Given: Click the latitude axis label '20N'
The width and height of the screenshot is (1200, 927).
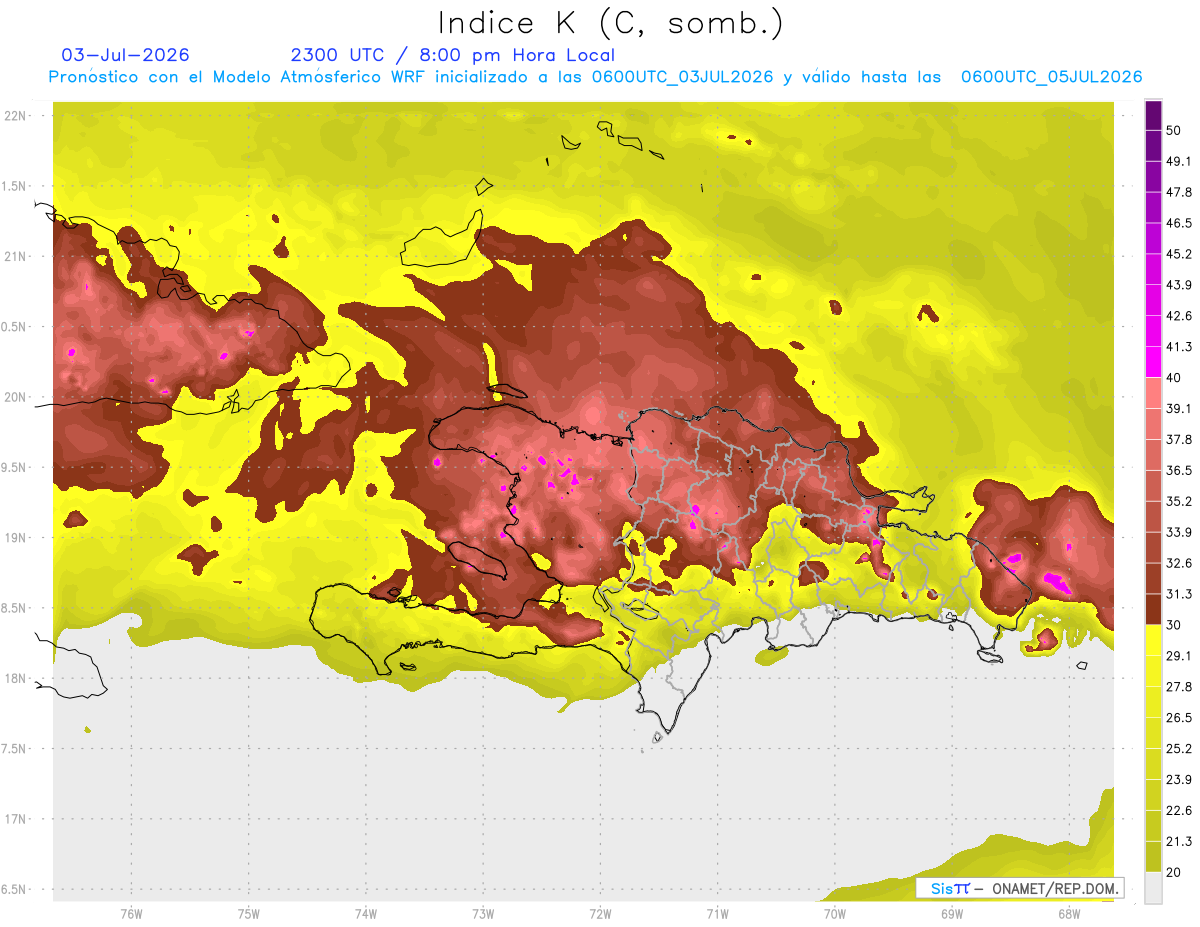Looking at the screenshot, I should point(16,397).
